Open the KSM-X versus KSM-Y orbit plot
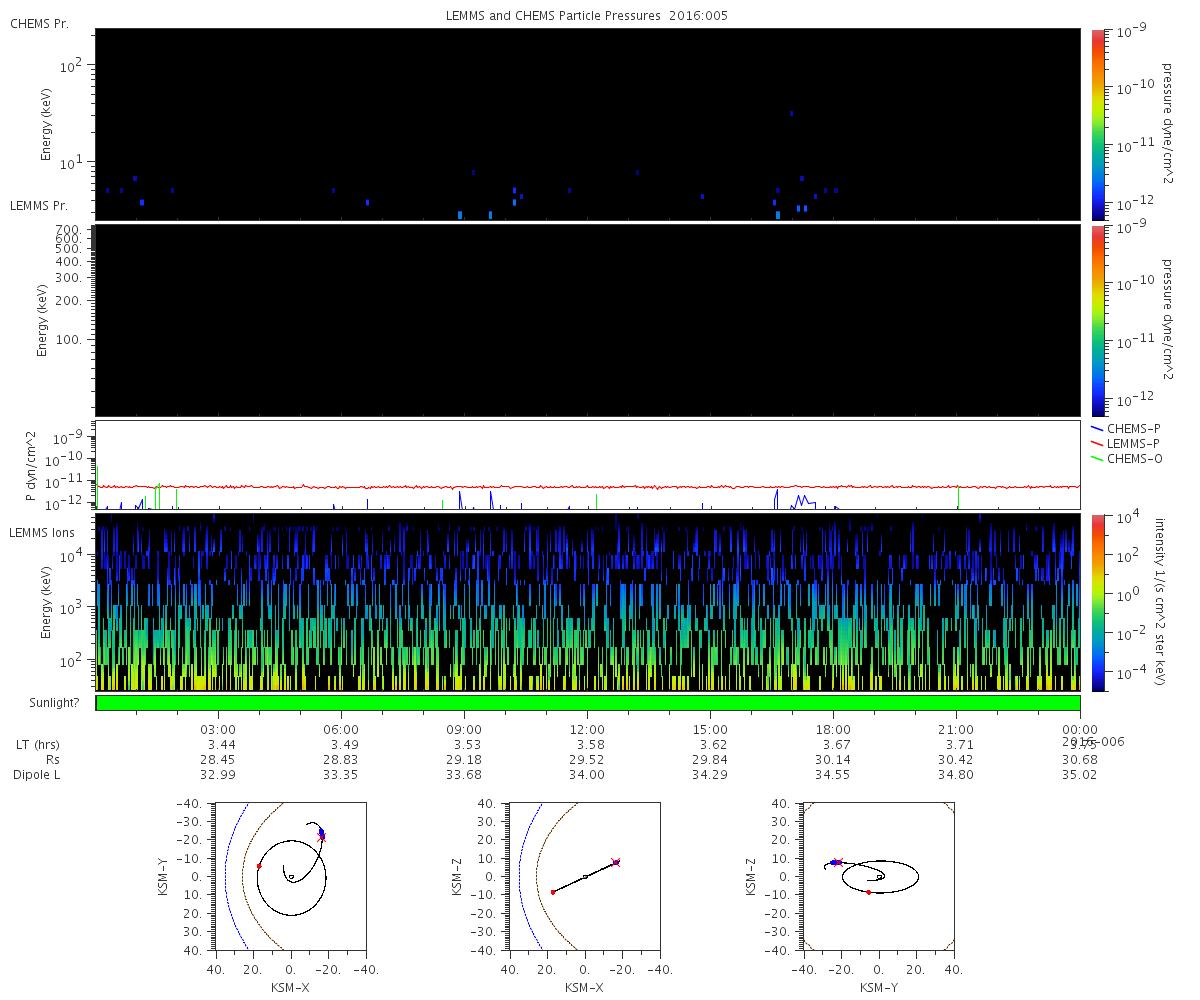This screenshot has width=1200, height=1000. pyautogui.click(x=291, y=875)
